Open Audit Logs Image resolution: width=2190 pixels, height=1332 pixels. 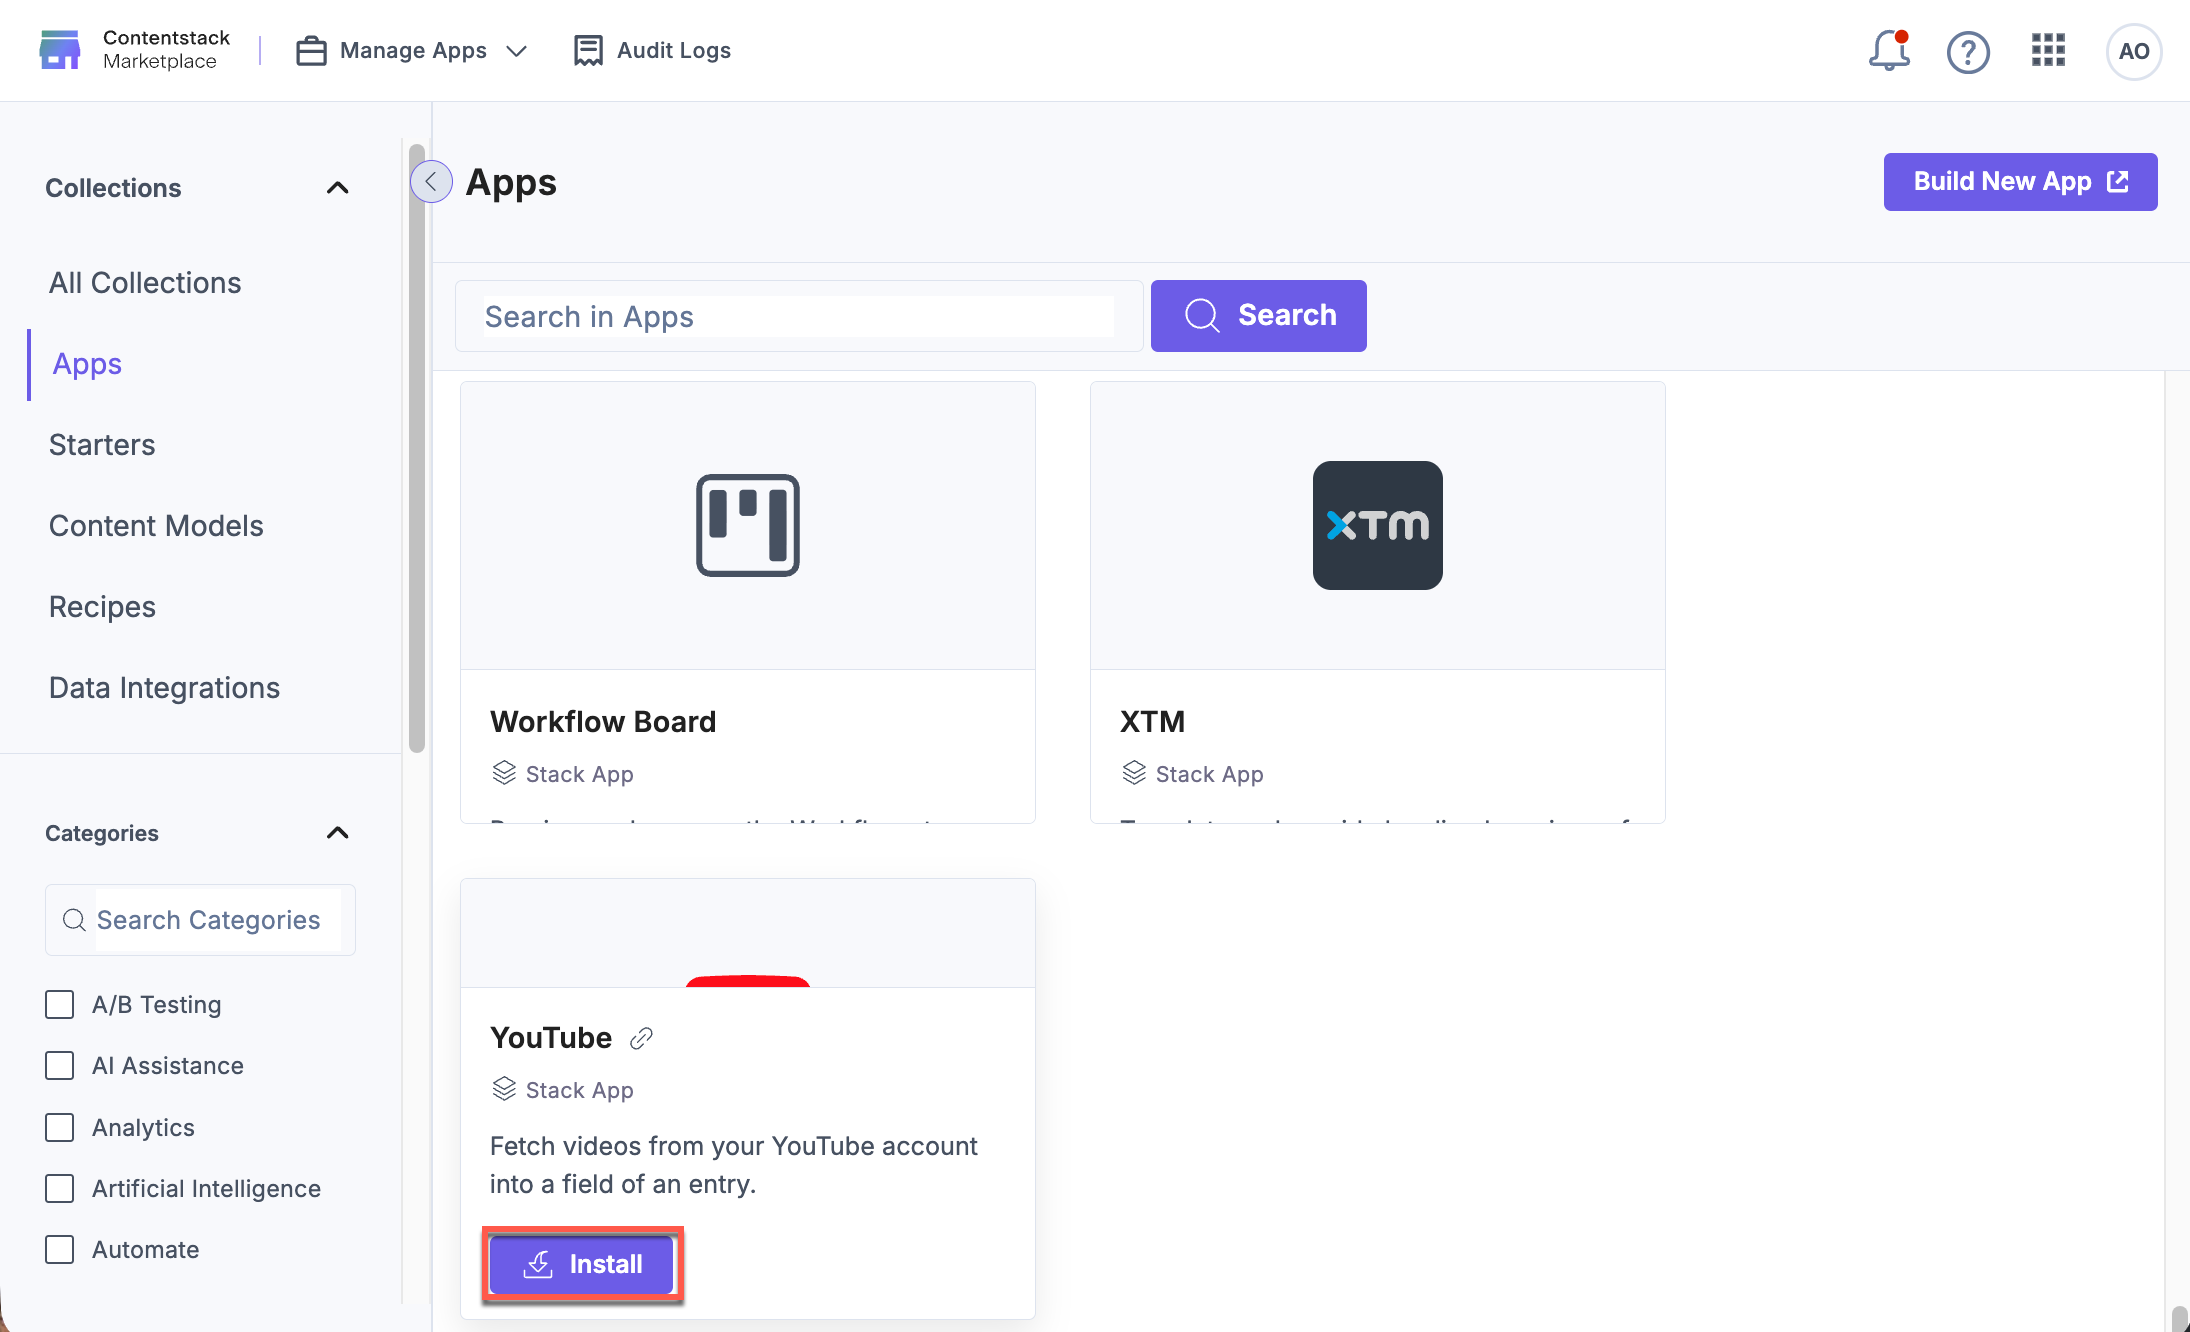(x=652, y=50)
